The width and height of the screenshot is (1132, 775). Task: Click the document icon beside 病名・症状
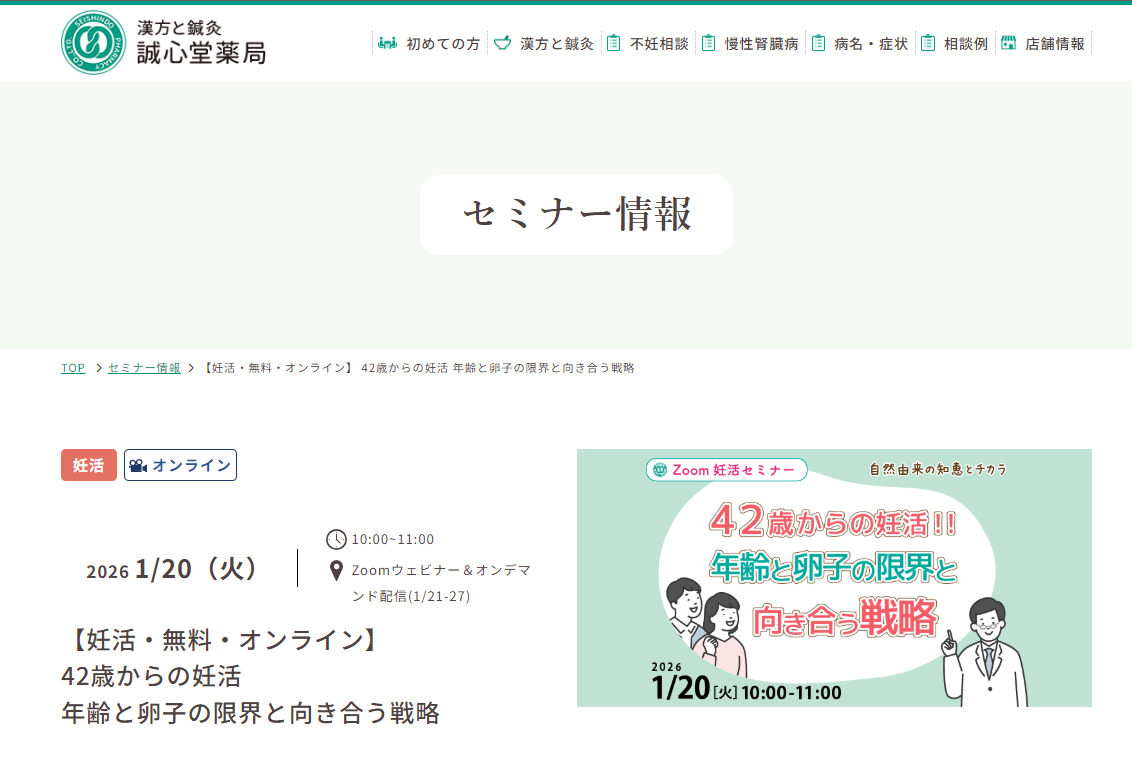tap(820, 44)
